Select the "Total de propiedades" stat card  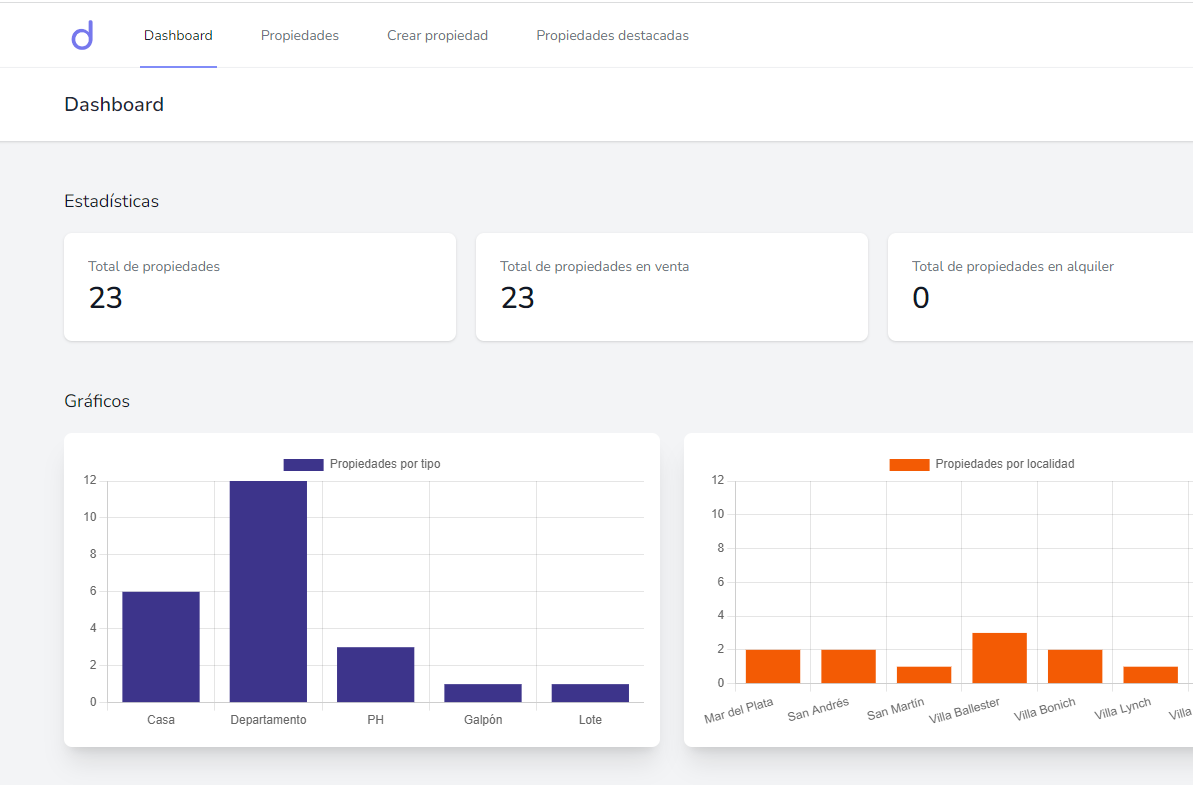260,287
